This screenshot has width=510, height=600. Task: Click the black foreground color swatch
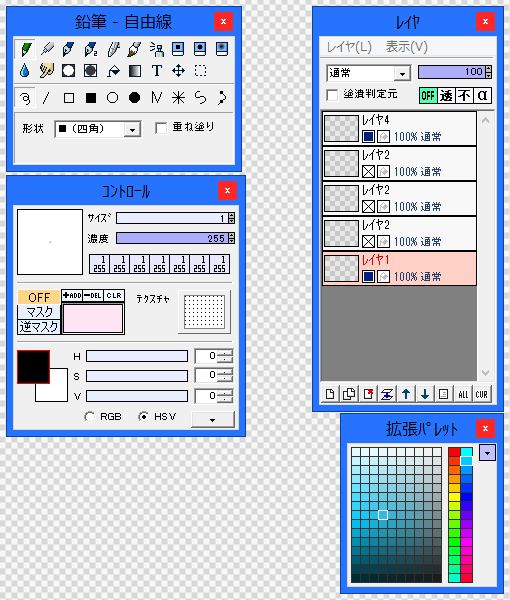click(34, 367)
